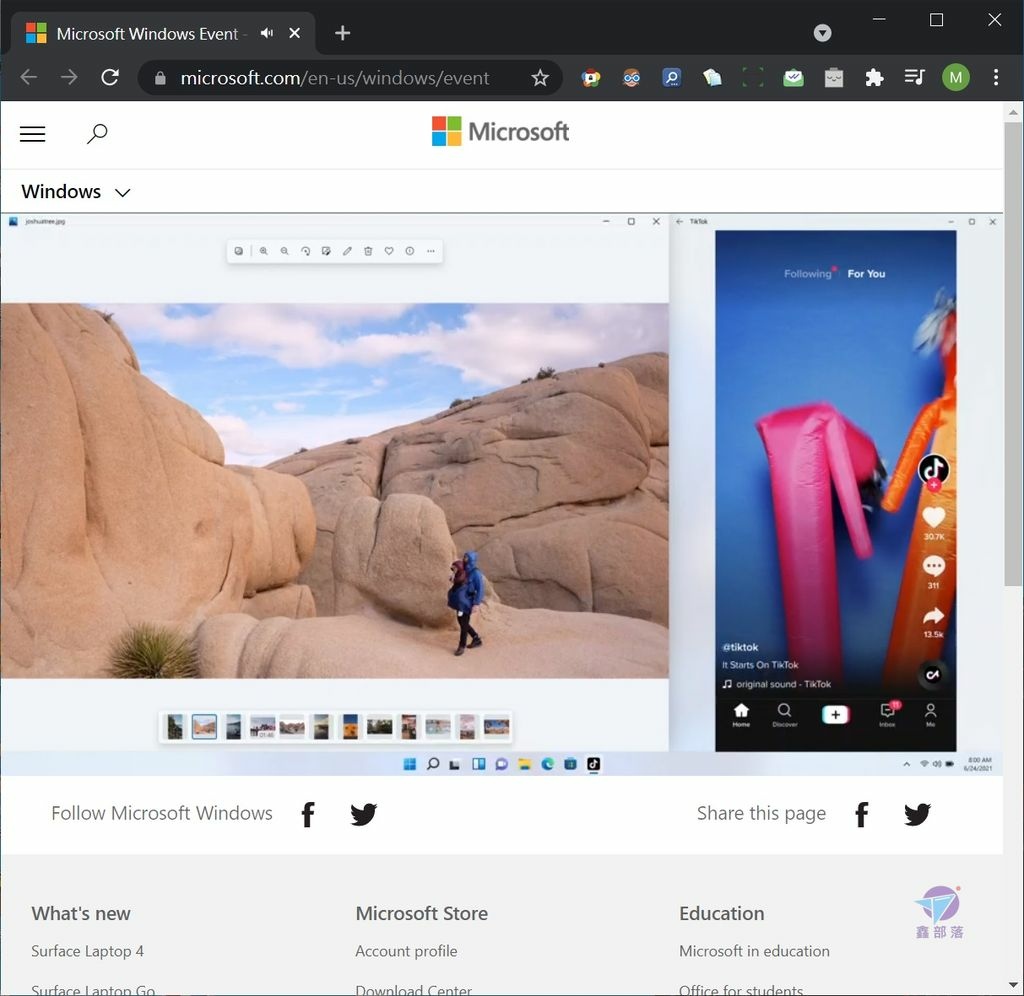This screenshot has height=996, width=1024.
Task: Go back to the previous page
Action: pos(29,78)
